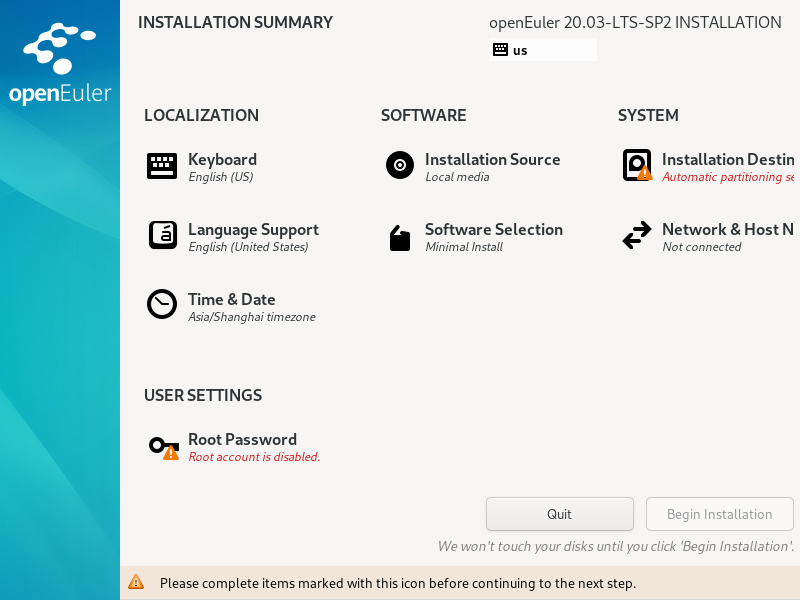Image resolution: width=800 pixels, height=600 pixels.
Task: Click 'Automatic partitioning' warning text
Action: [728, 177]
